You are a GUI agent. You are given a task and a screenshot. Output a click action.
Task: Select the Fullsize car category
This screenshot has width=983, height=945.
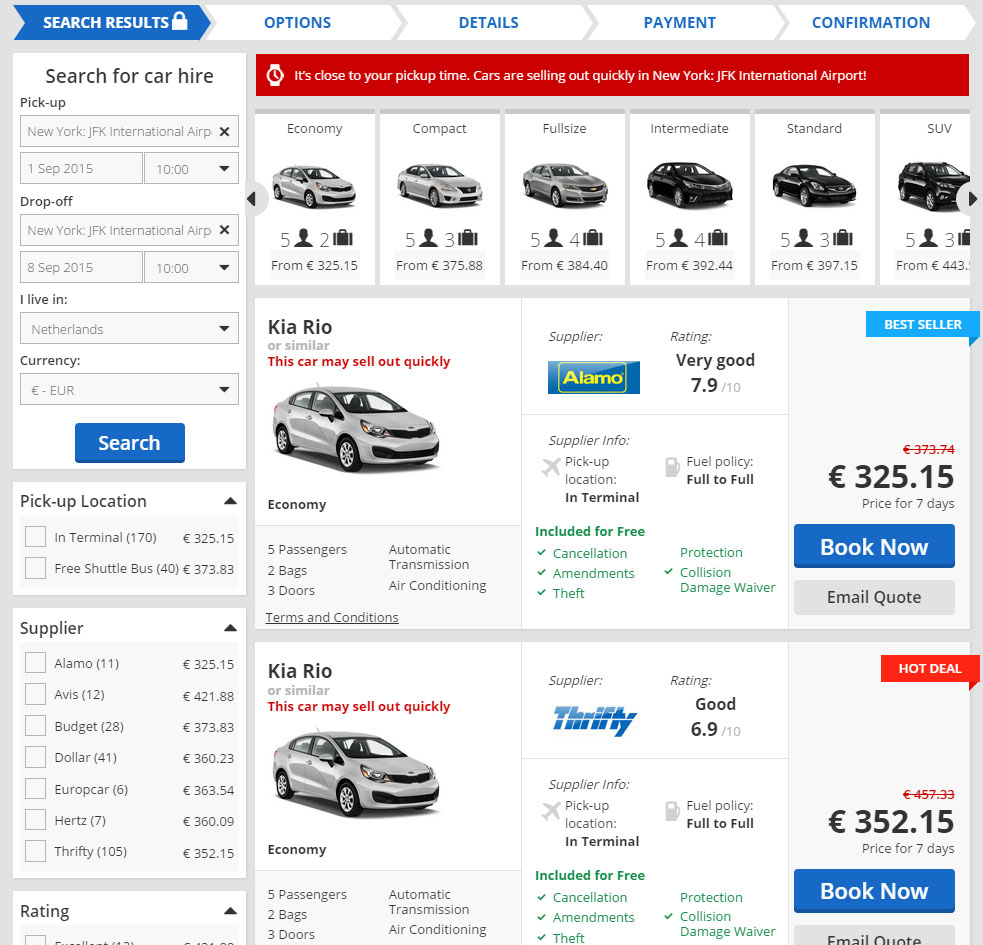564,198
